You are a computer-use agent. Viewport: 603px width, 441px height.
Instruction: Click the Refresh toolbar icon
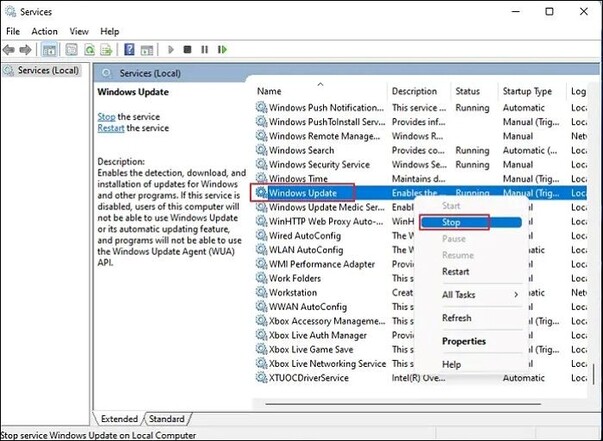(x=90, y=49)
